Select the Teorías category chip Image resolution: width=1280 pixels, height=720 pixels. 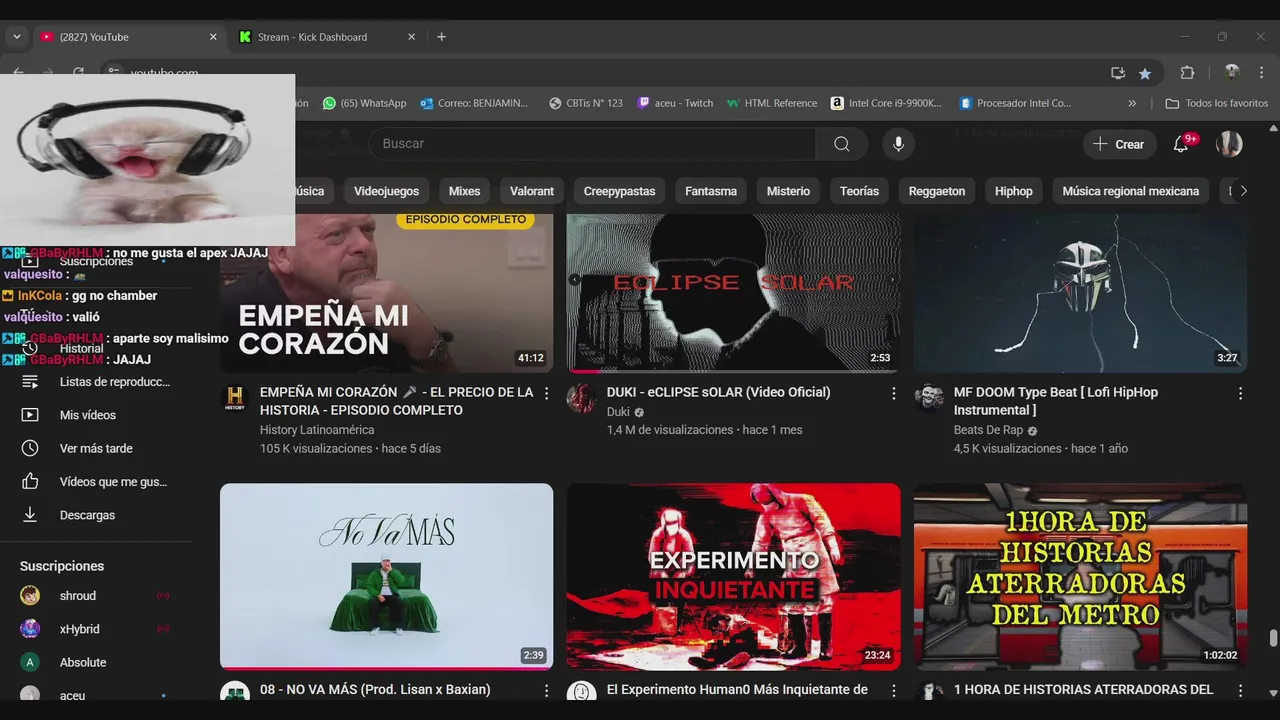pyautogui.click(x=859, y=191)
